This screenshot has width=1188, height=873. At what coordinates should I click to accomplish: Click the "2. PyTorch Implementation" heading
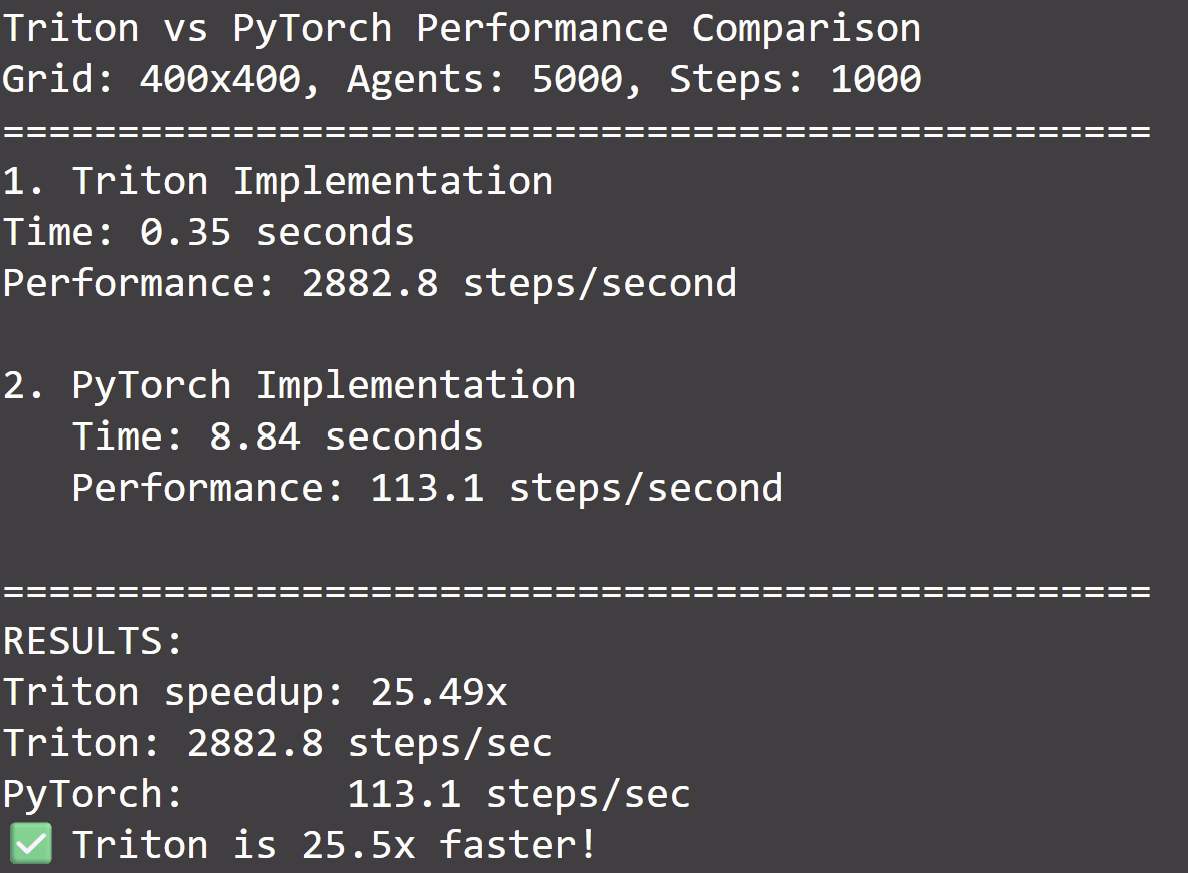tap(289, 386)
